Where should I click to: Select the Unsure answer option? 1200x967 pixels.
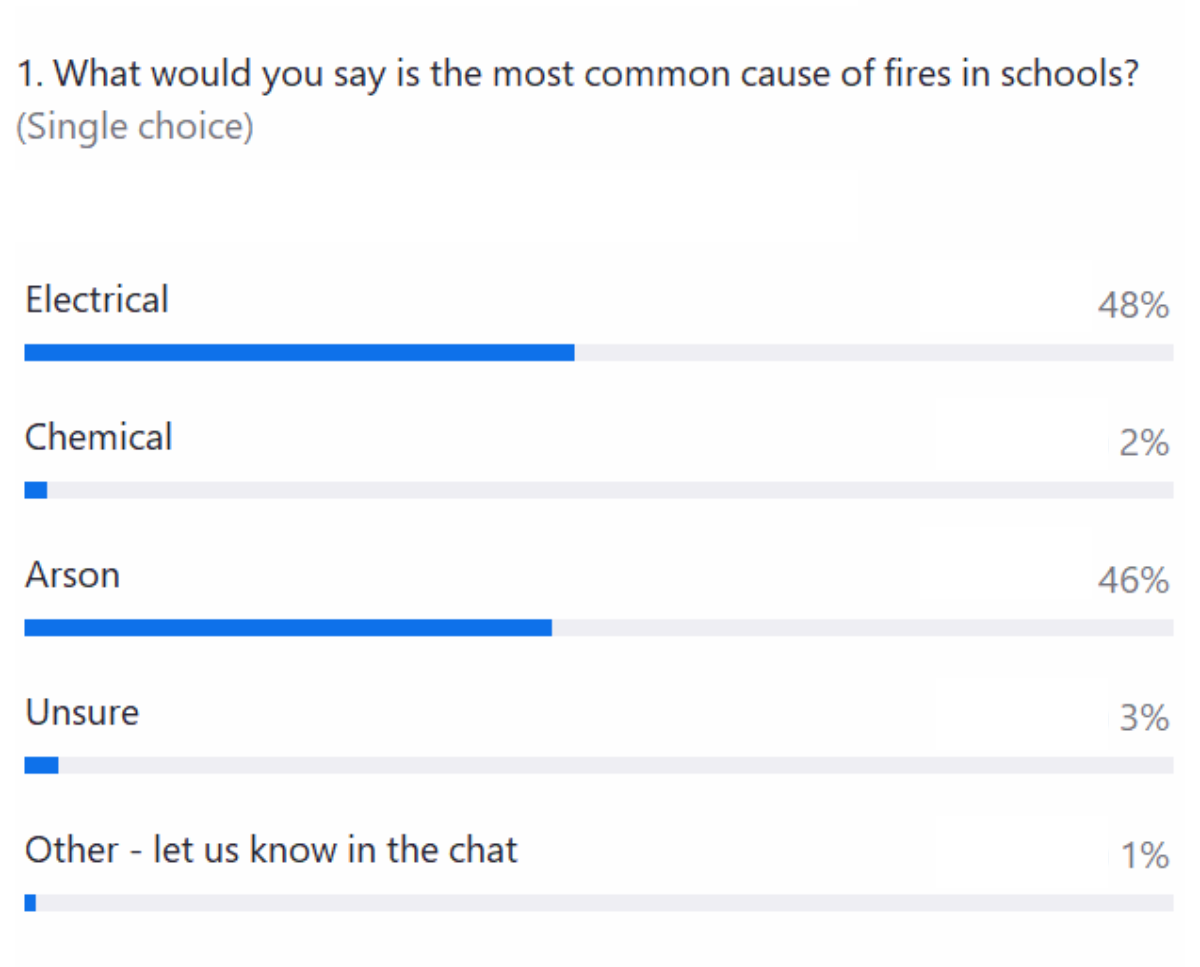(x=82, y=712)
